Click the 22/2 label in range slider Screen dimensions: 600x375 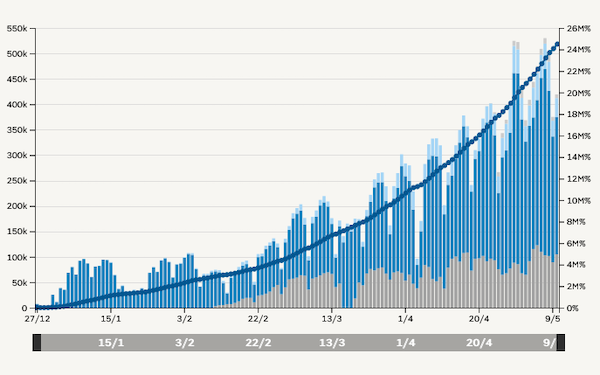tap(258, 342)
